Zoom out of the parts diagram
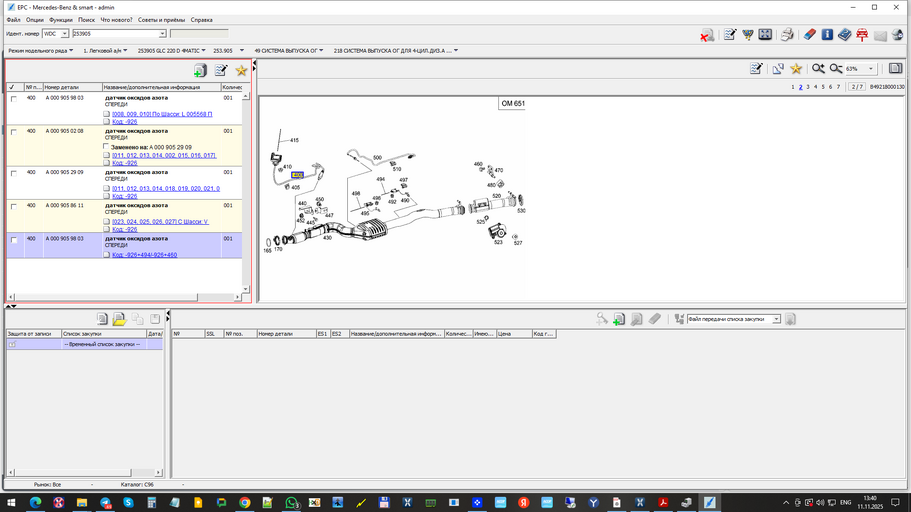This screenshot has height=512, width=911. [x=834, y=69]
